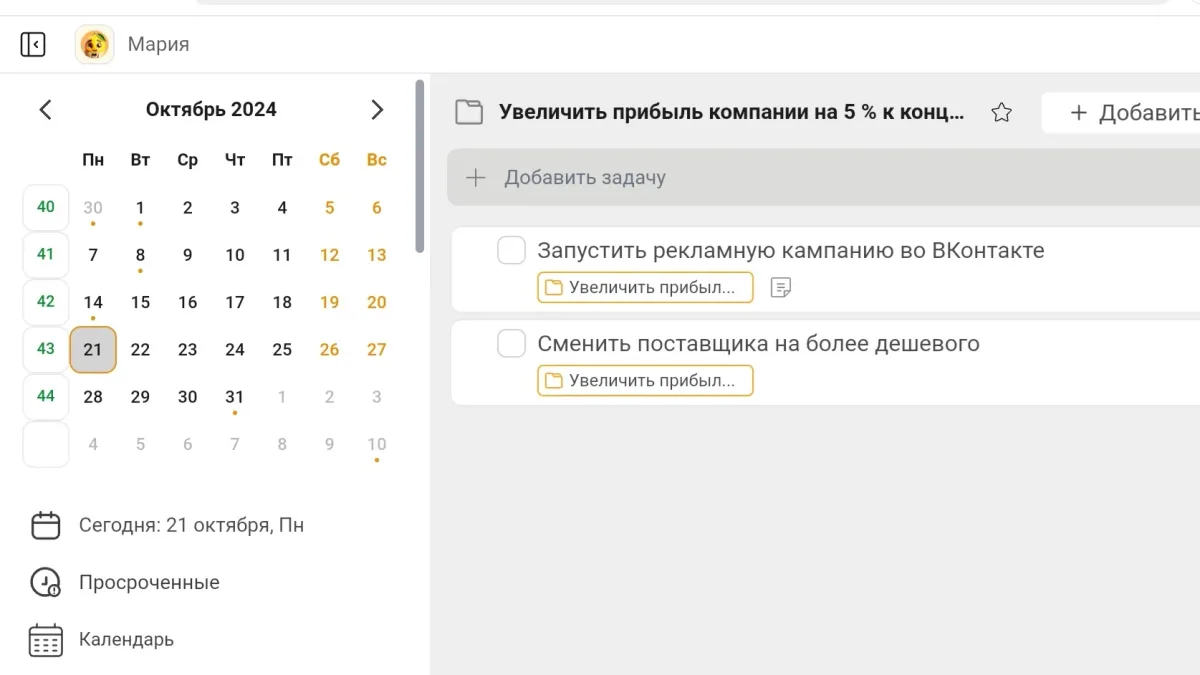
Task: Open the Октябрь 2024 month picker
Action: (x=211, y=110)
